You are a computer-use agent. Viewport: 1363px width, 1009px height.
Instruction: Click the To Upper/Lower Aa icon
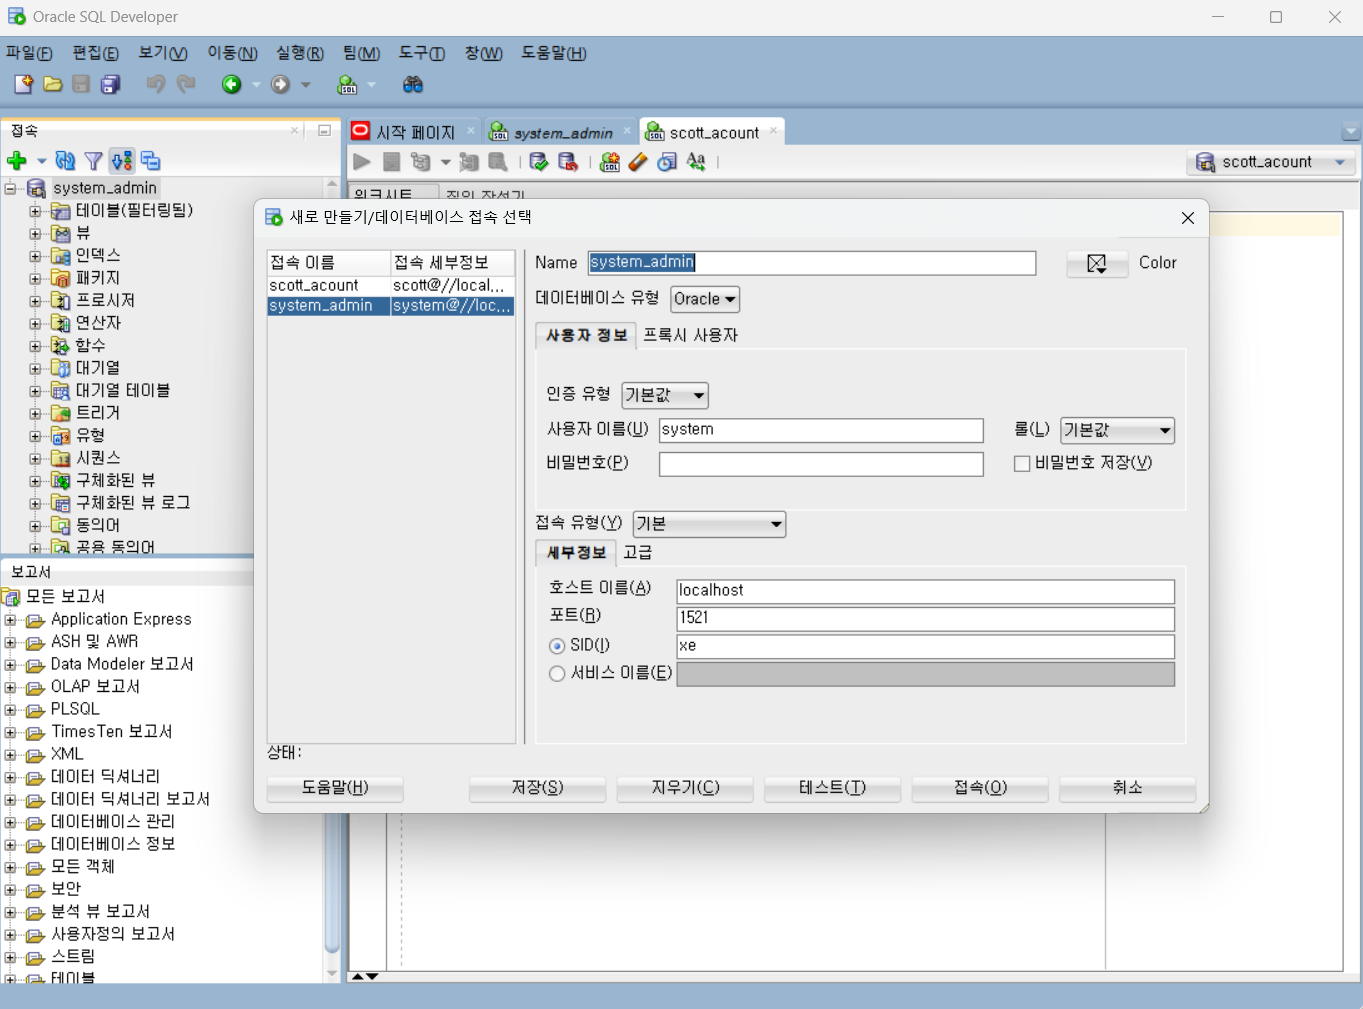[x=696, y=162]
